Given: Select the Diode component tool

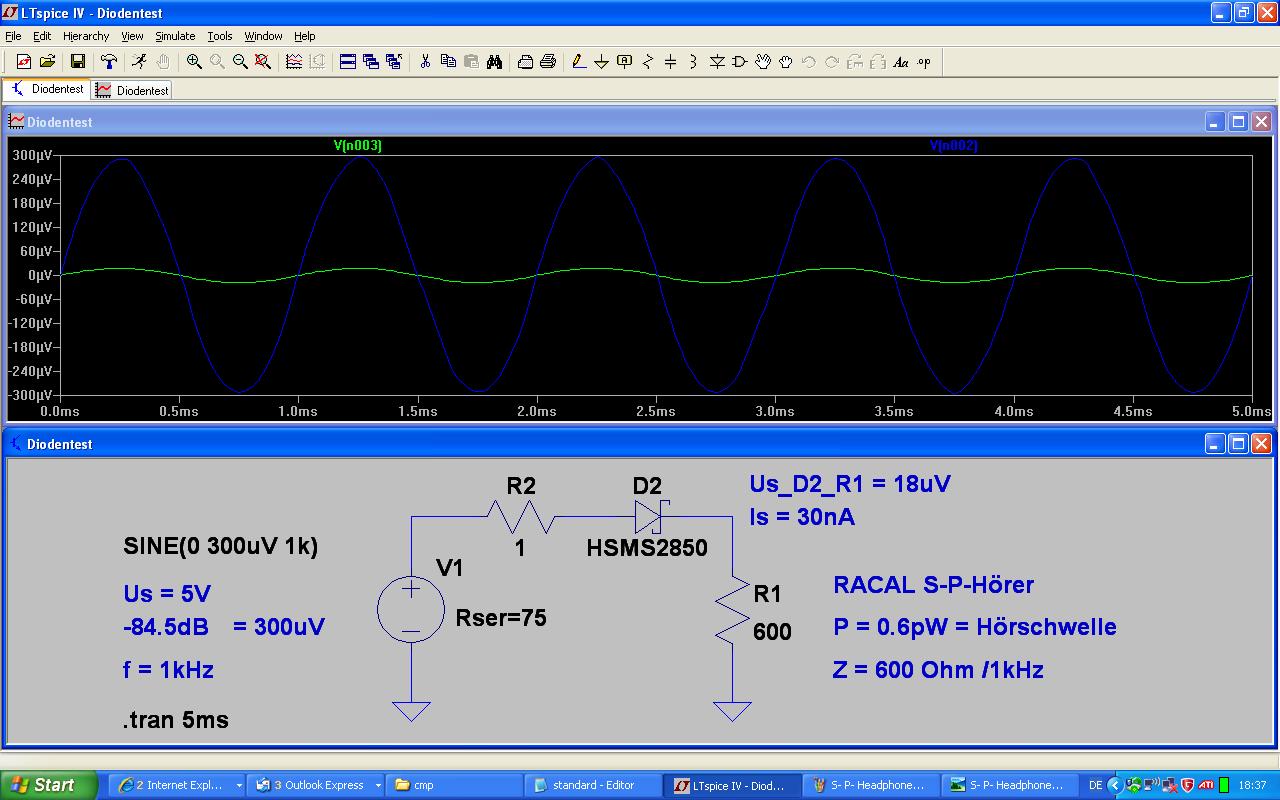Looking at the screenshot, I should click(x=717, y=62).
